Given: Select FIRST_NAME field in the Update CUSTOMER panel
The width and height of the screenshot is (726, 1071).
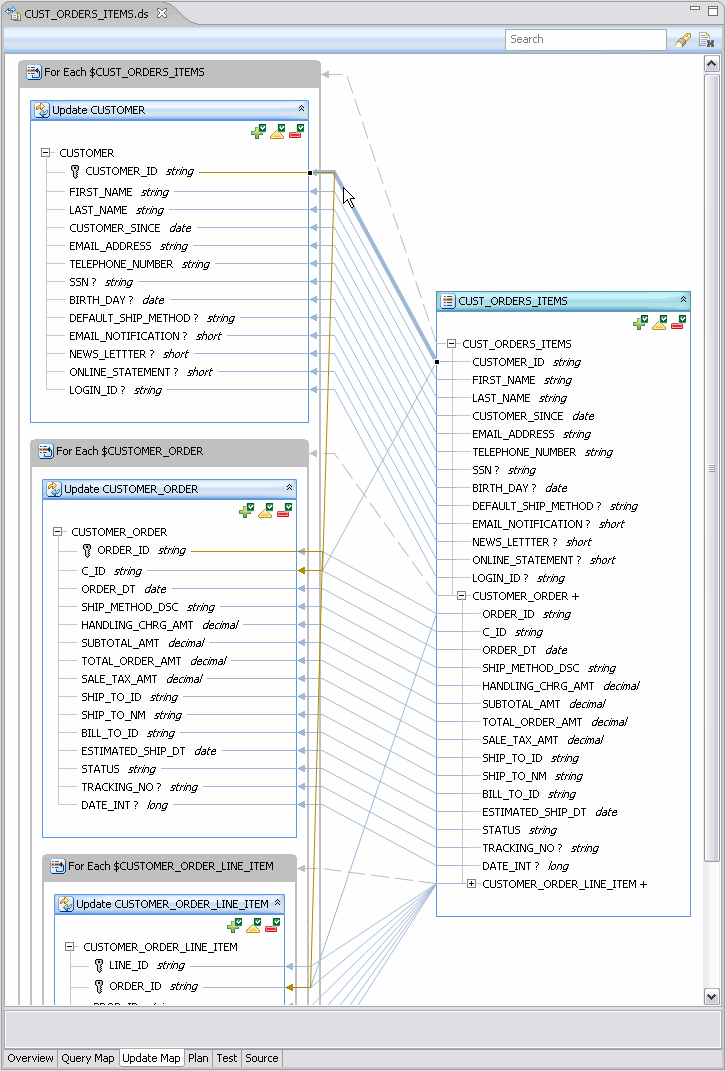Looking at the screenshot, I should click(100, 192).
